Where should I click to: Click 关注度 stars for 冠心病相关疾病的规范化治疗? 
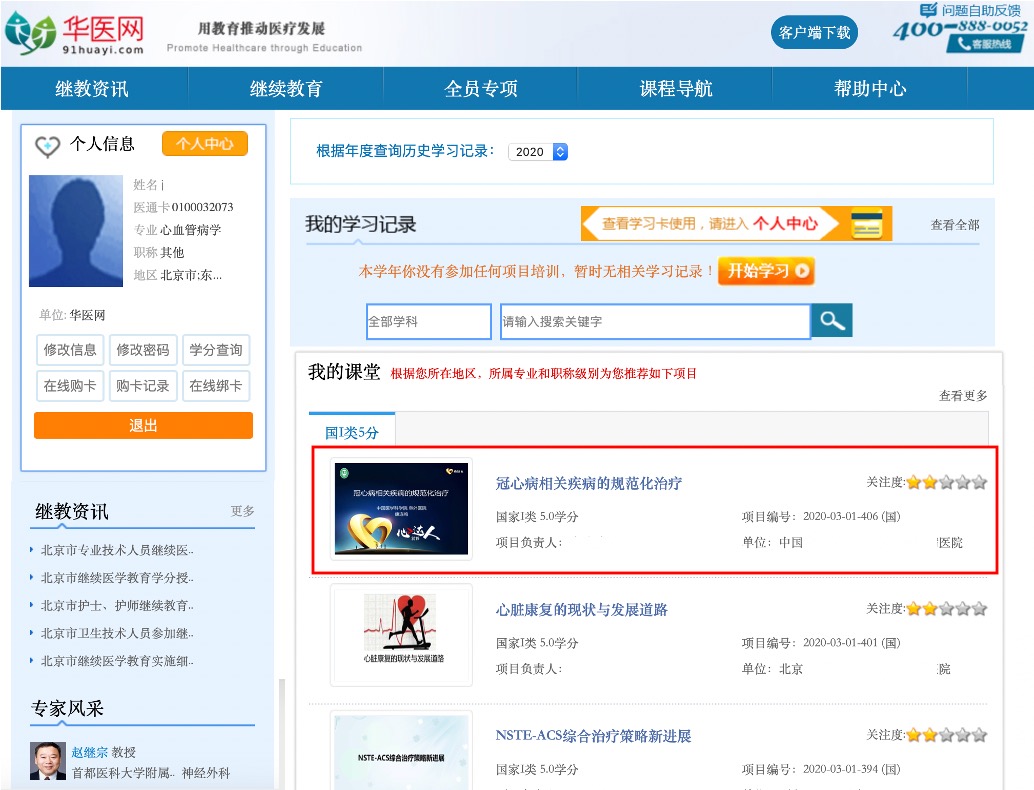click(x=945, y=482)
